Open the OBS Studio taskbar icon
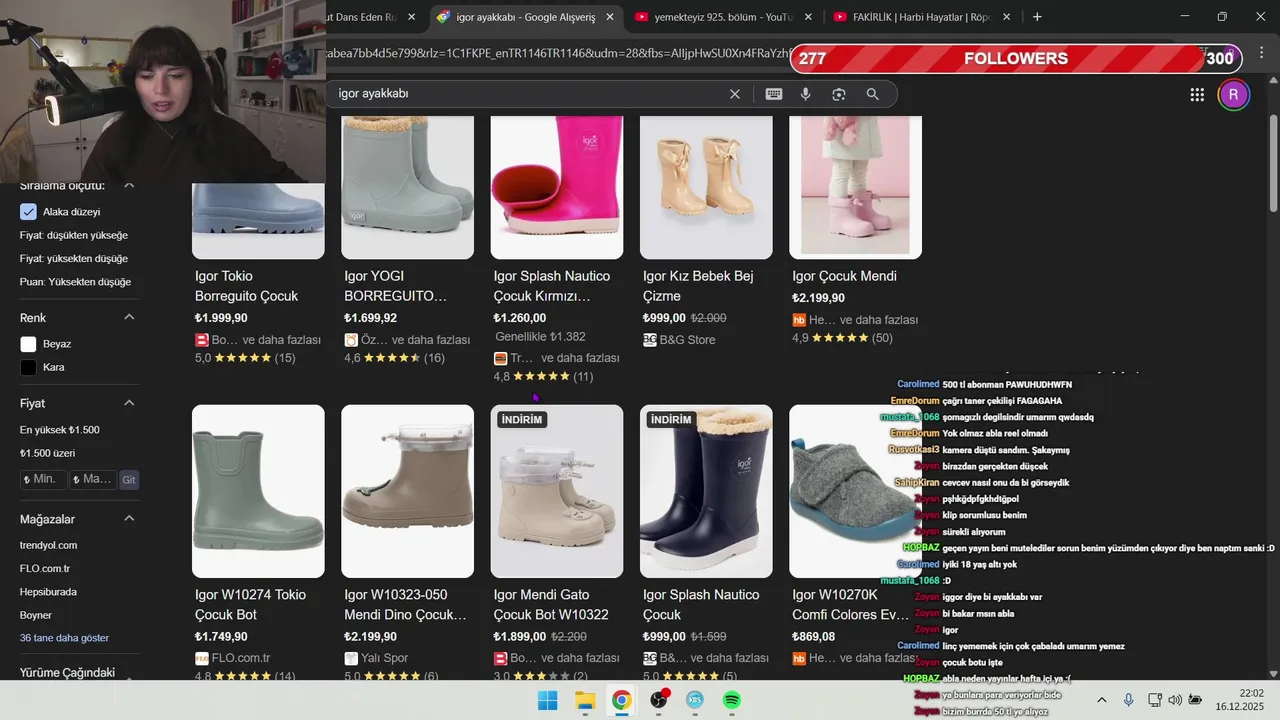 tap(659, 700)
